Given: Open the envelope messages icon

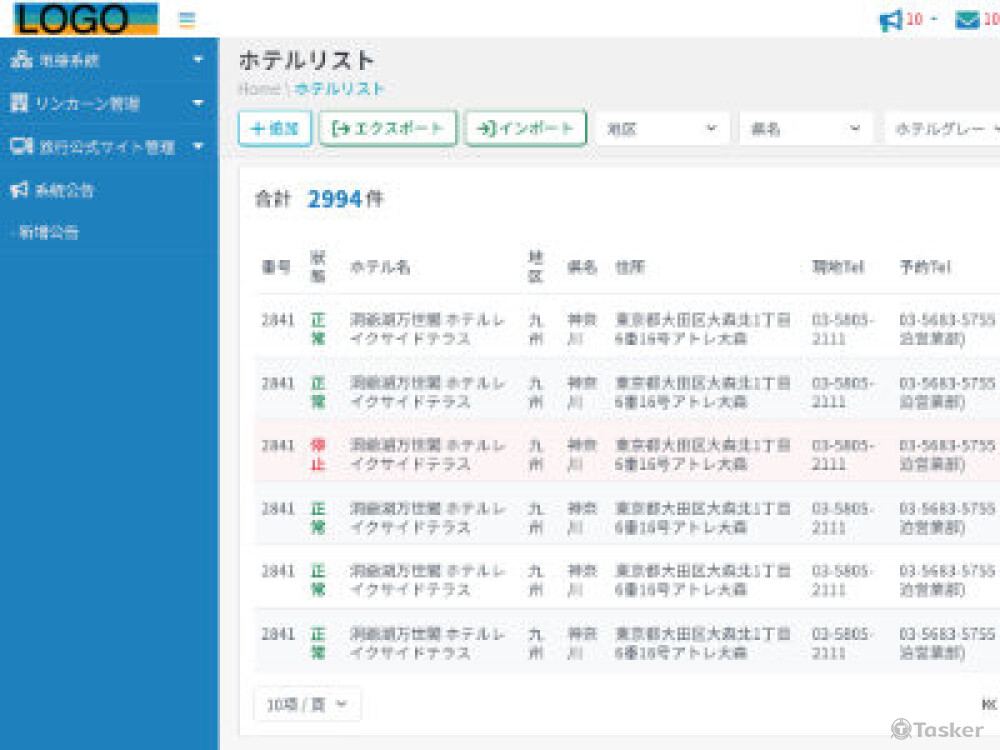Looking at the screenshot, I should 967,20.
